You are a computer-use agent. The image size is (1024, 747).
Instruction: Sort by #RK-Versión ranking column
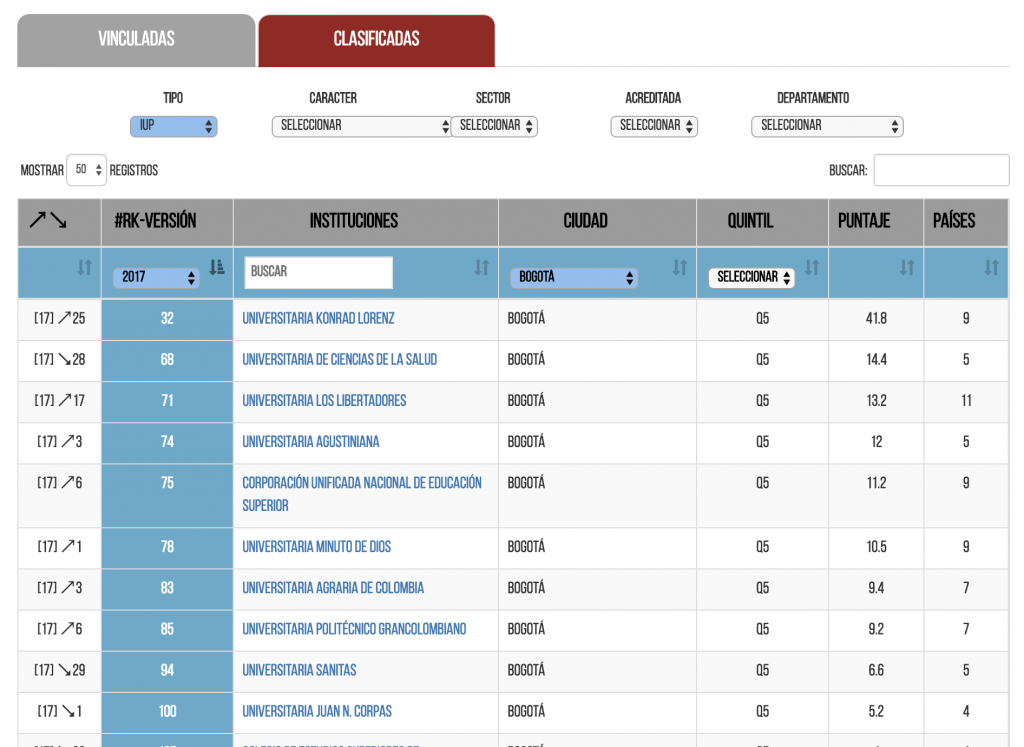217,267
